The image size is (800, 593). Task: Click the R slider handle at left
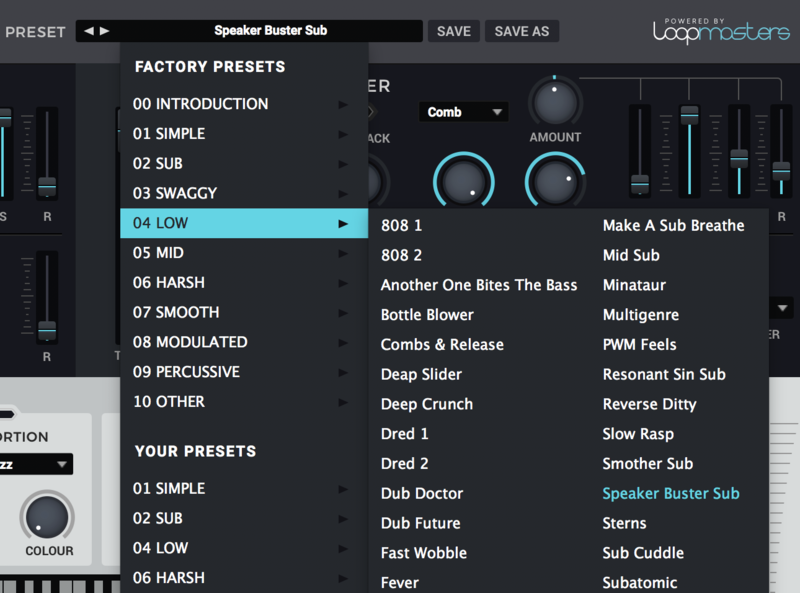[x=47, y=186]
